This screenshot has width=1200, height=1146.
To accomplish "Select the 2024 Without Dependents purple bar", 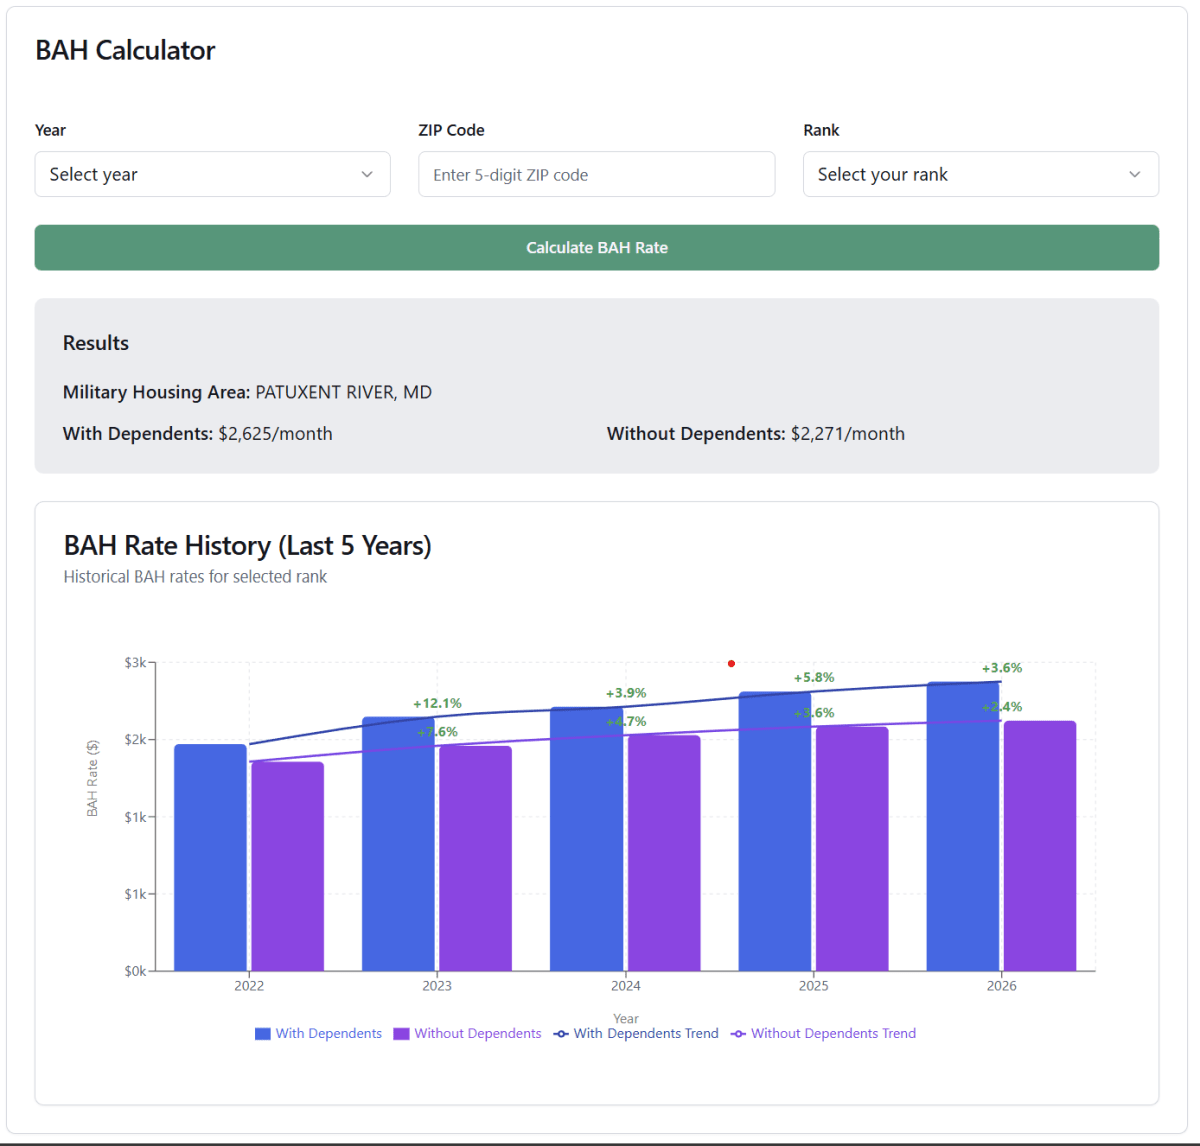I will coord(664,853).
